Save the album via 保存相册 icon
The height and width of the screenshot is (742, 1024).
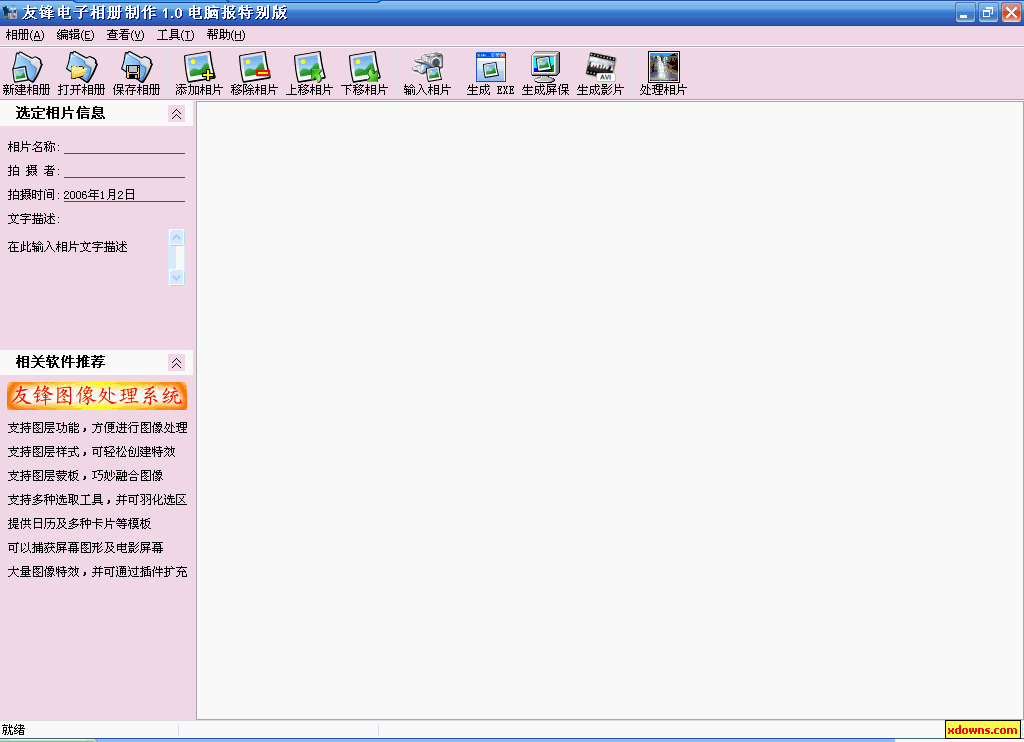(x=136, y=74)
